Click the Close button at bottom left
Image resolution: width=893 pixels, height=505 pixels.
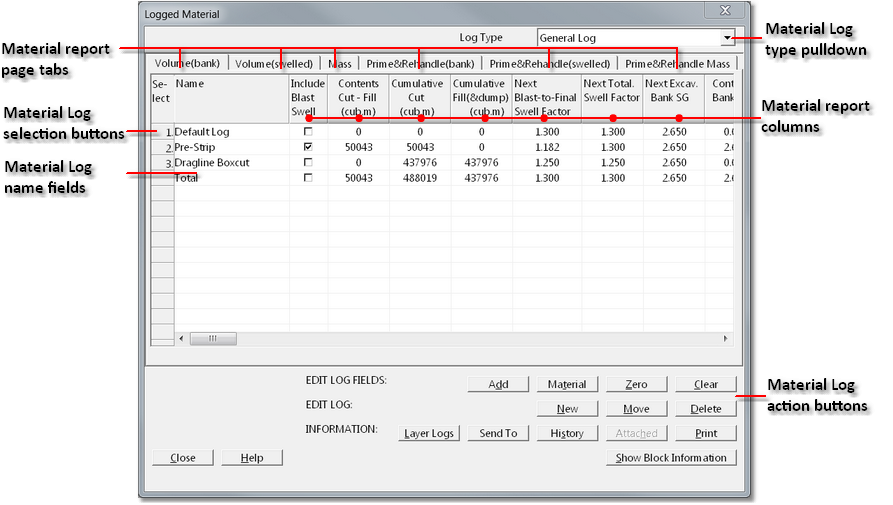183,458
